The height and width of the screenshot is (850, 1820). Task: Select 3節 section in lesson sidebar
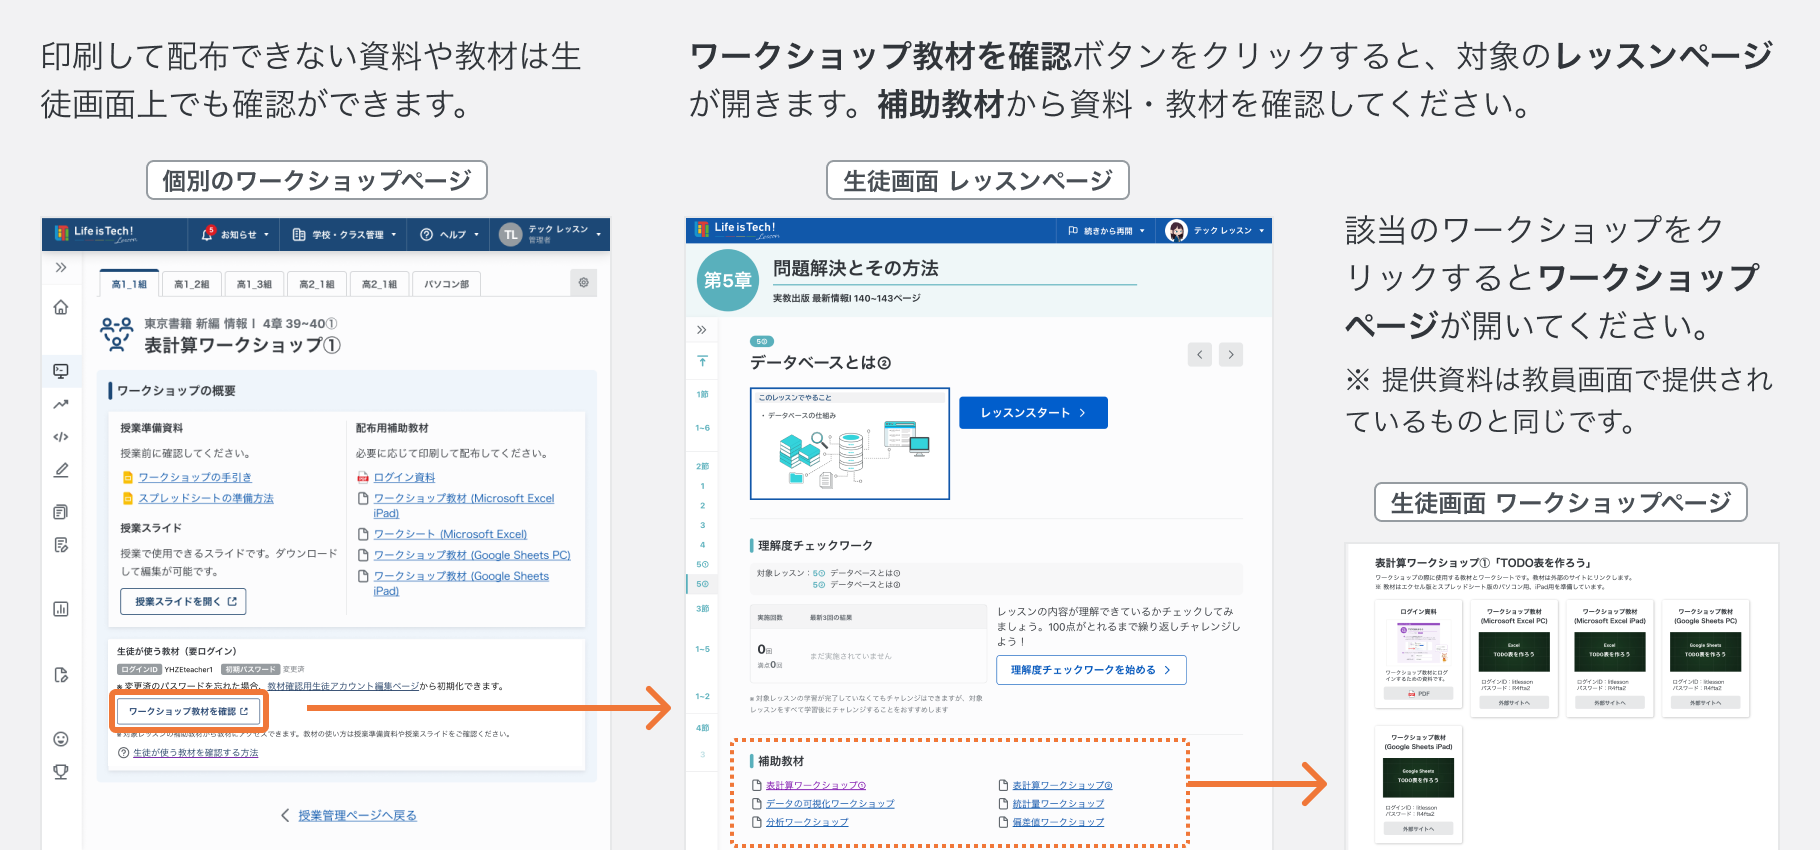(x=703, y=608)
